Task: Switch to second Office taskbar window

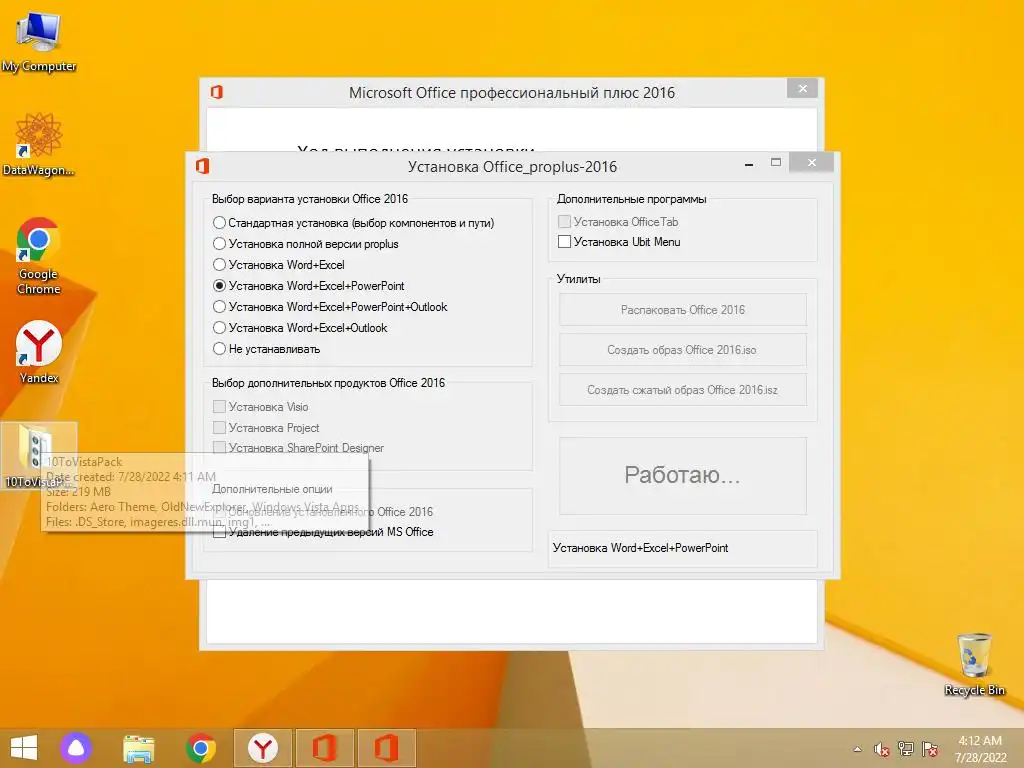Action: 387,748
